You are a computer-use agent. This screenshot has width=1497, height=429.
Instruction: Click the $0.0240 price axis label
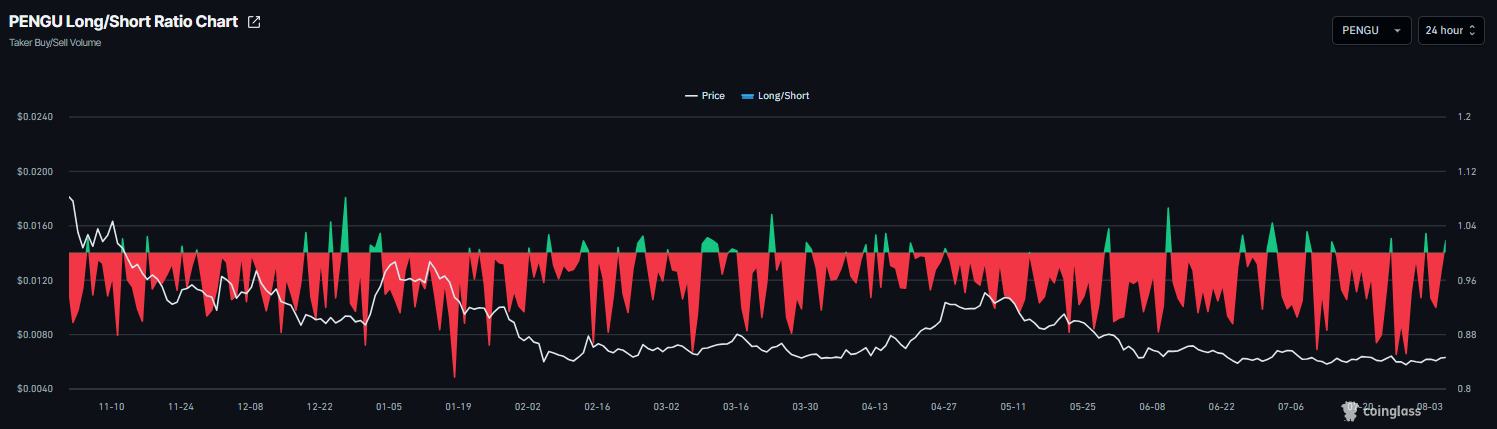pyautogui.click(x=35, y=117)
